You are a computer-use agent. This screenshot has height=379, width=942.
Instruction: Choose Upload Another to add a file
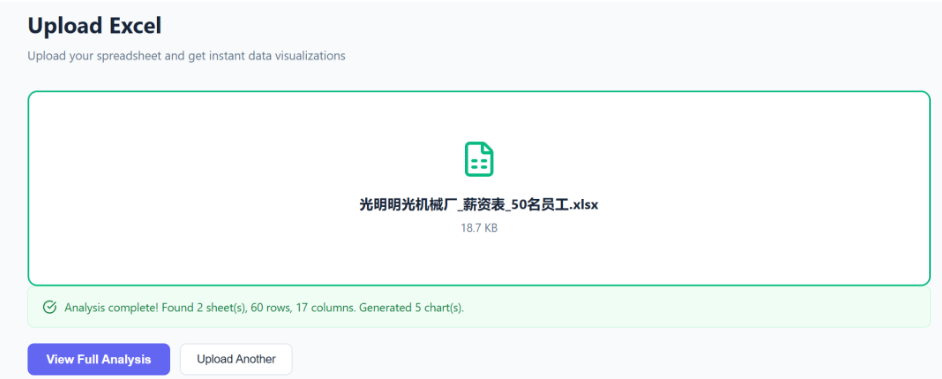point(236,359)
